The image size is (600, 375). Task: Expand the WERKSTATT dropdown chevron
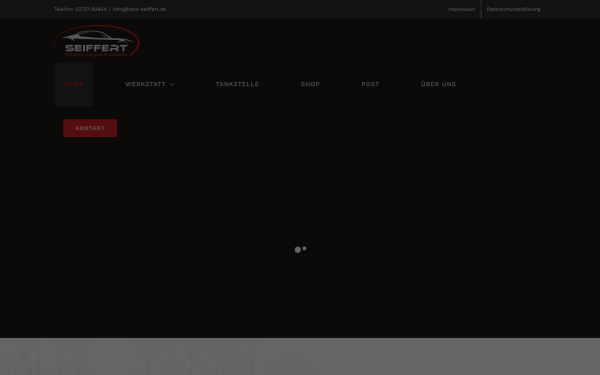tap(172, 85)
